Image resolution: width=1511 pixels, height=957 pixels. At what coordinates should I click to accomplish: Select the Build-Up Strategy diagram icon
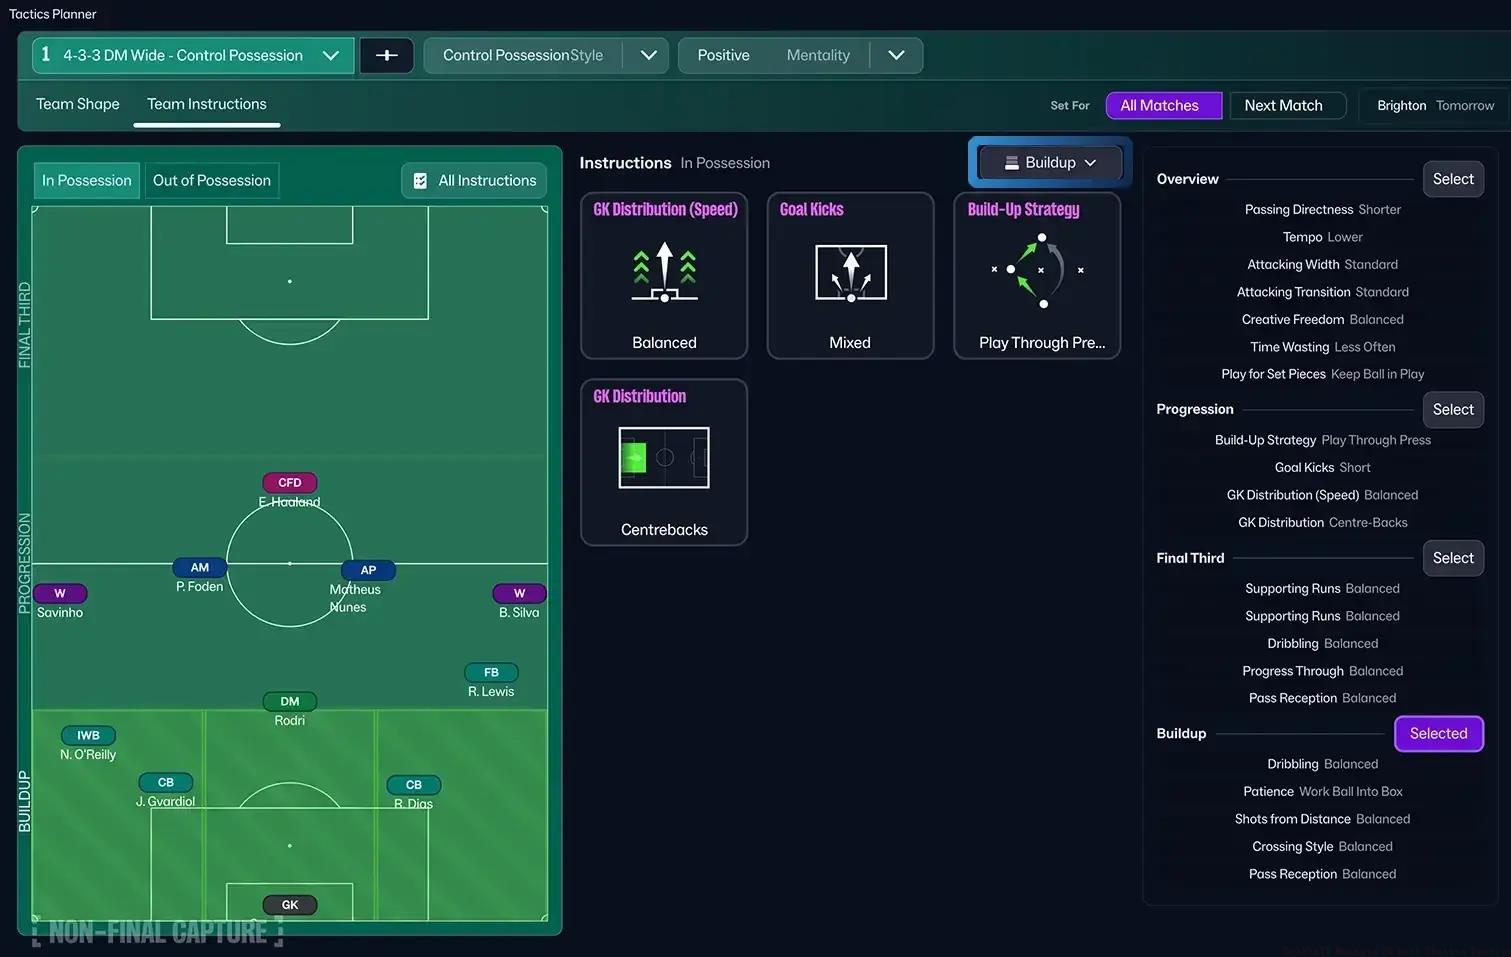point(1037,272)
